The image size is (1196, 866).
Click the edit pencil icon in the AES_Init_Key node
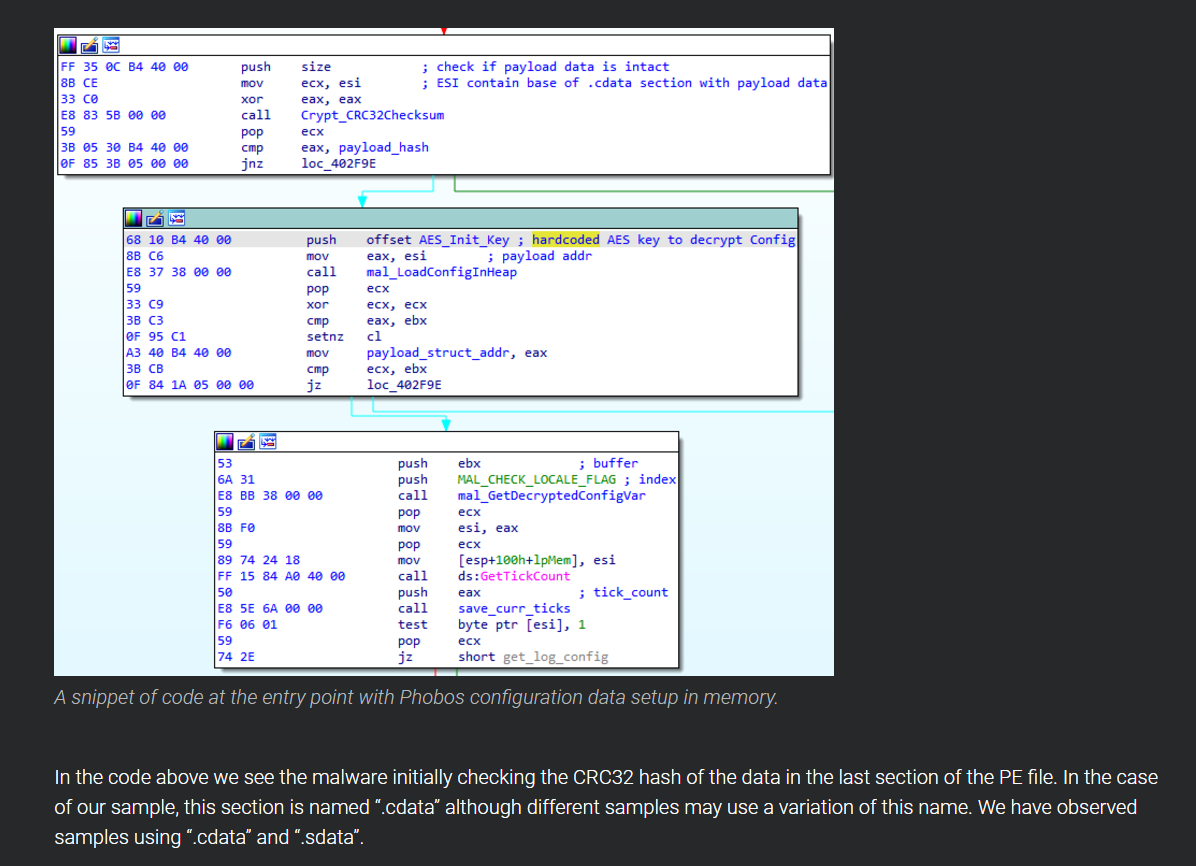155,219
